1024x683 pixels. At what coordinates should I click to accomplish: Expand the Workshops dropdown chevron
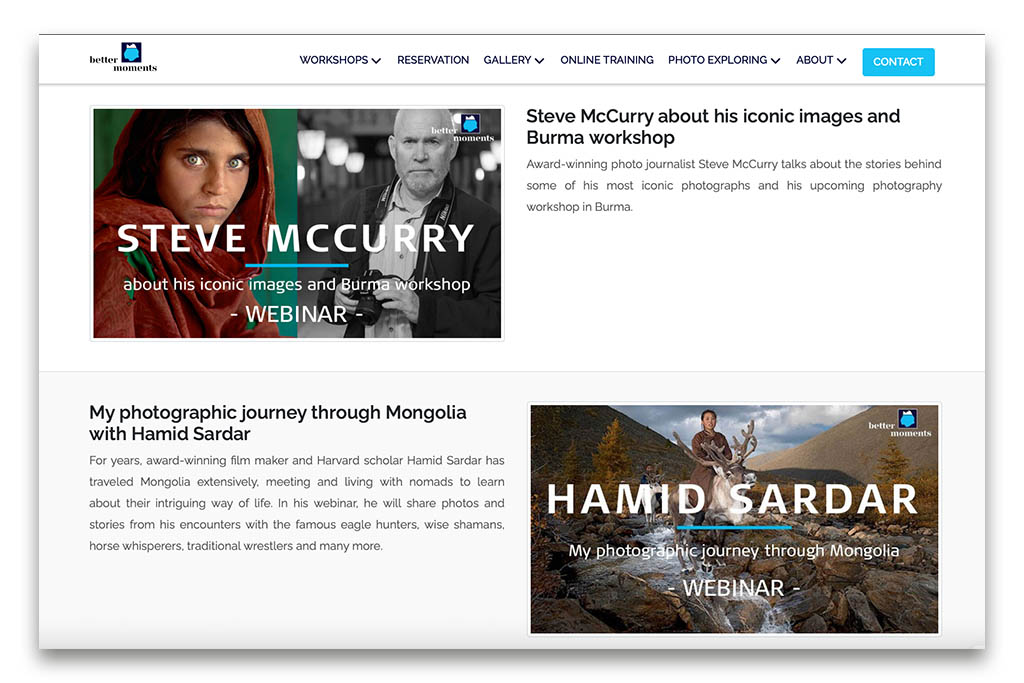coord(376,61)
